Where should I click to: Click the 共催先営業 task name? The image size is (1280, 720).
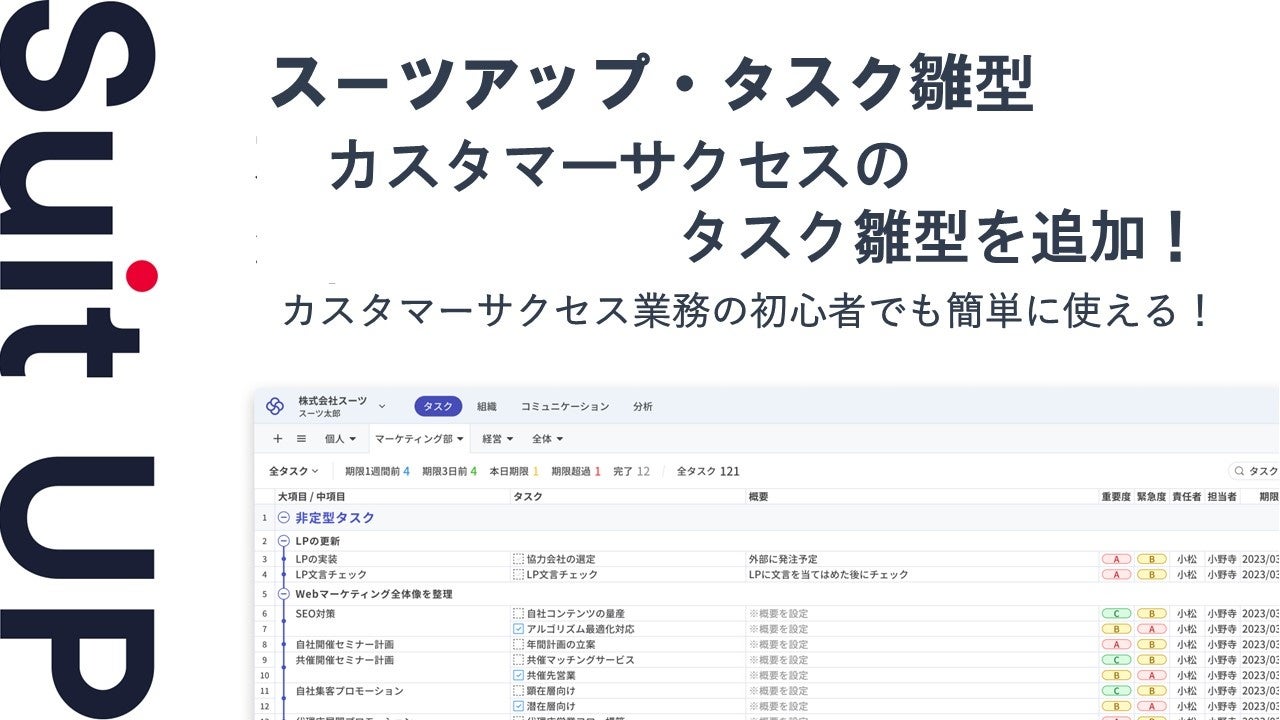[551, 676]
